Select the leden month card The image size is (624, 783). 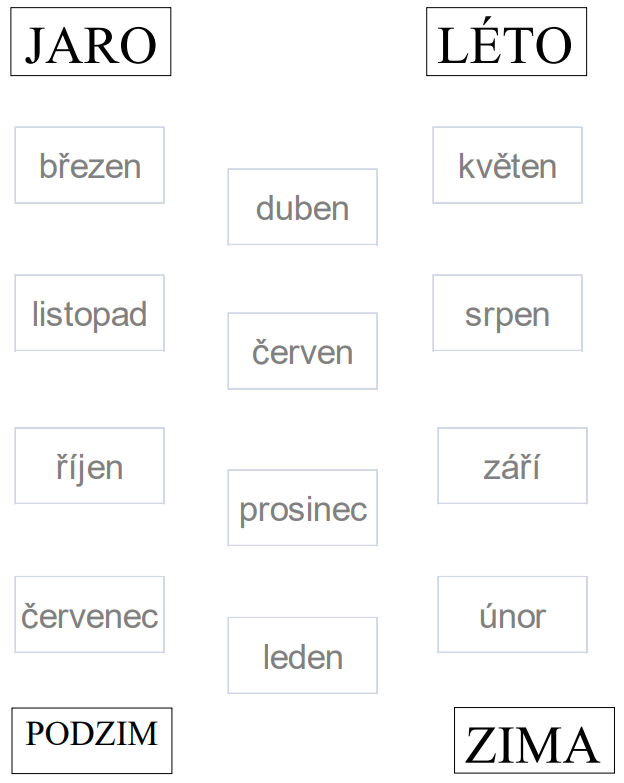coord(303,656)
